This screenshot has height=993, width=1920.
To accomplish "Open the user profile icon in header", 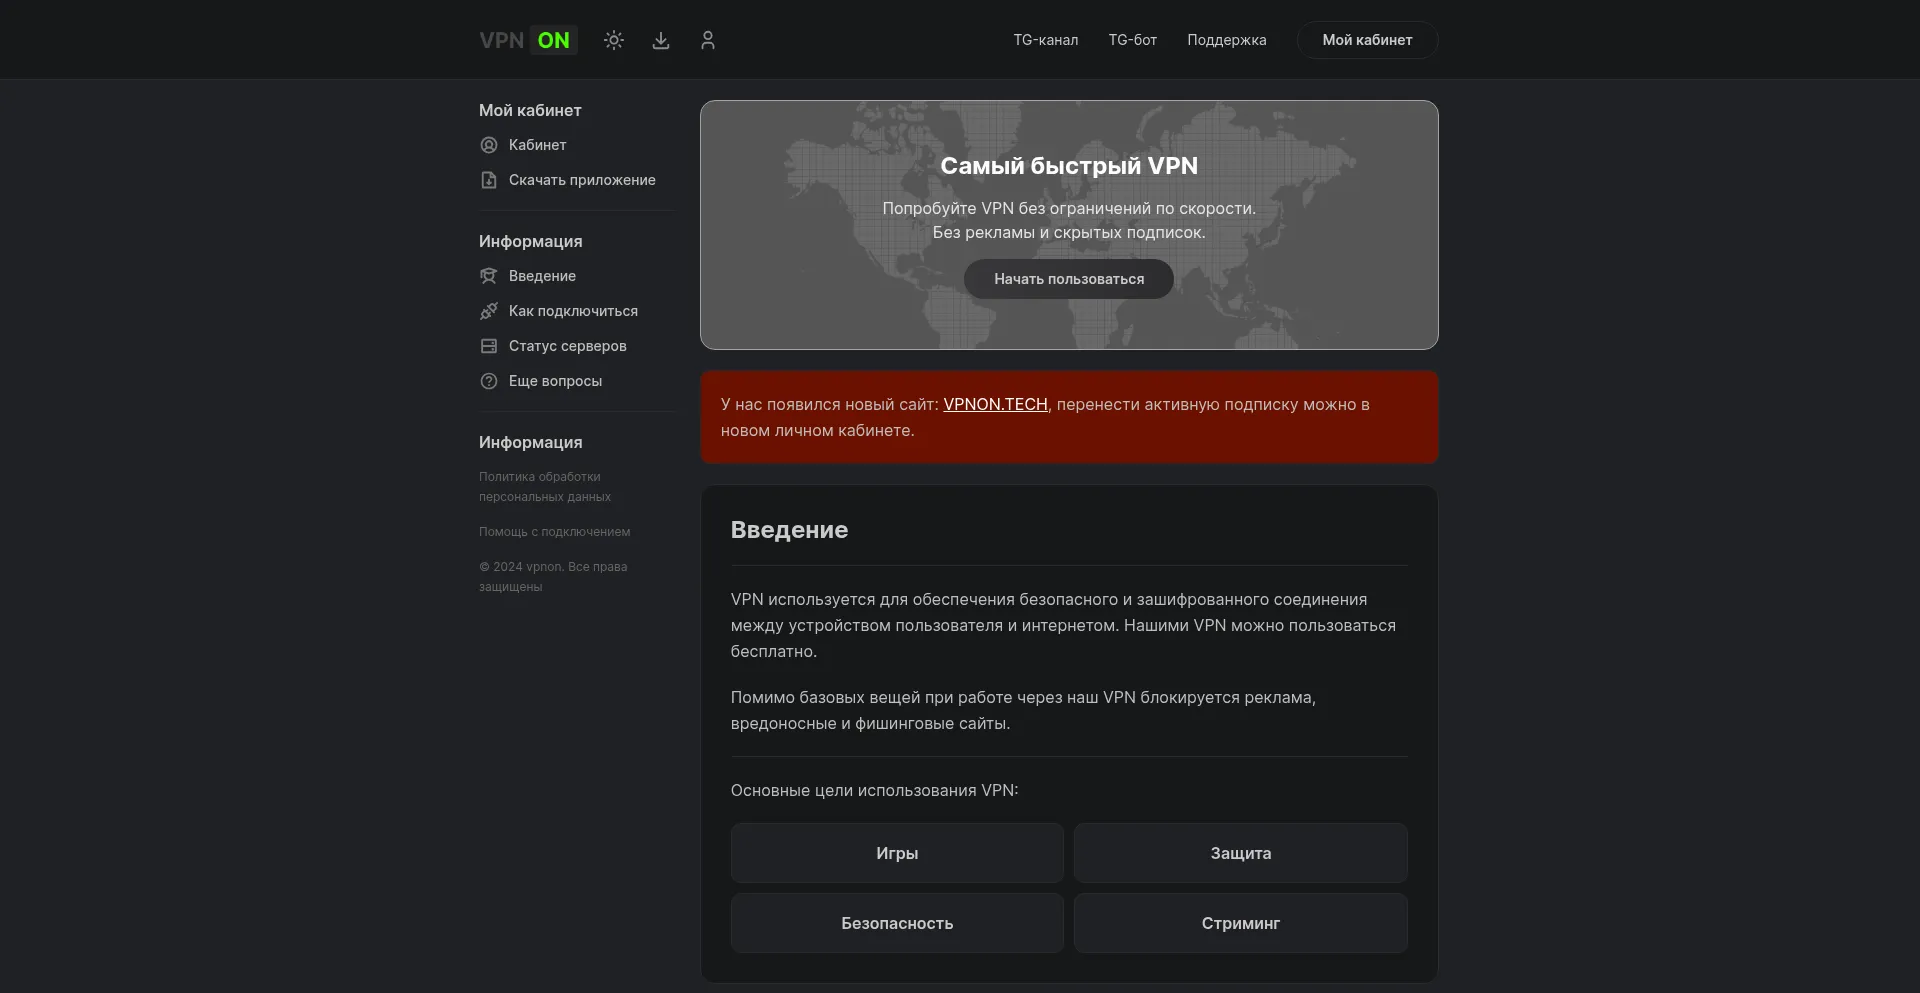I will coord(708,40).
